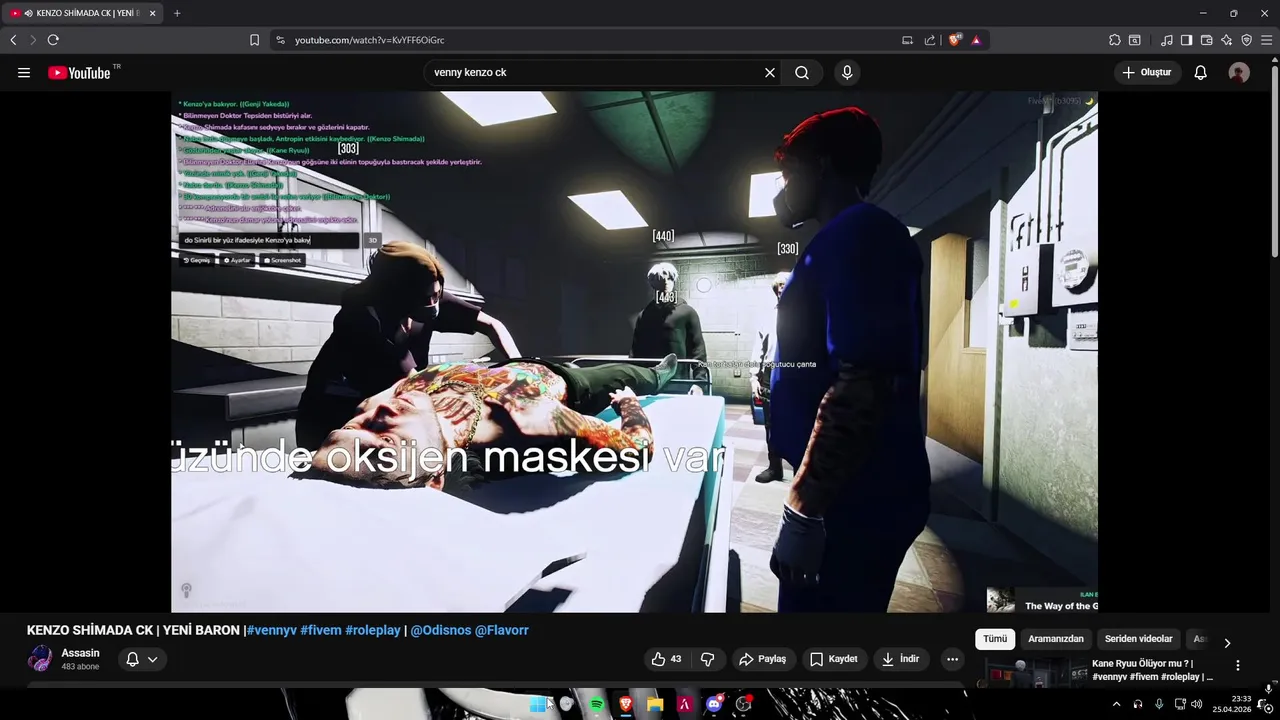This screenshot has height=720, width=1280.
Task: Bookmark this page in the address bar
Action: (254, 40)
